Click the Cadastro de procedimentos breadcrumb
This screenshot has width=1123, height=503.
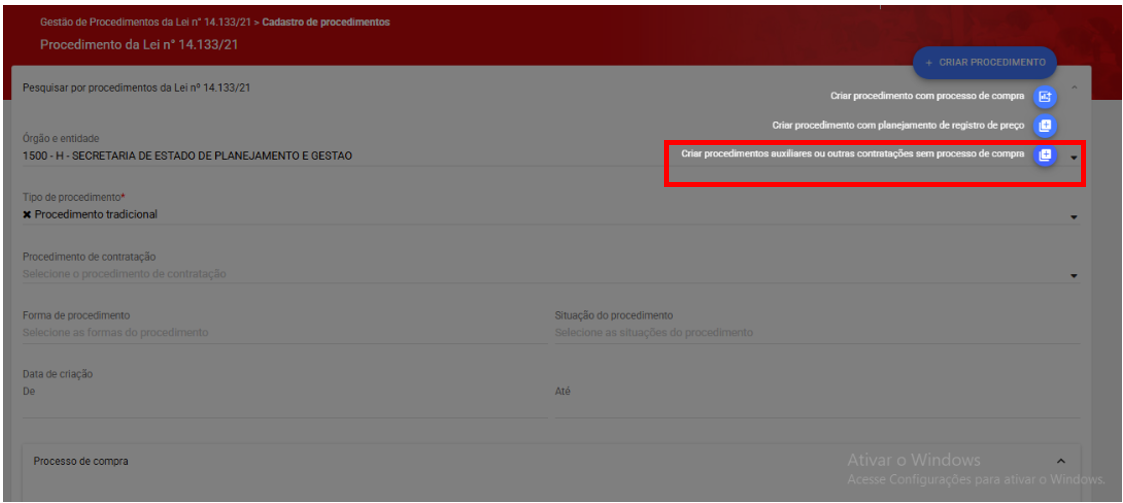coord(326,22)
